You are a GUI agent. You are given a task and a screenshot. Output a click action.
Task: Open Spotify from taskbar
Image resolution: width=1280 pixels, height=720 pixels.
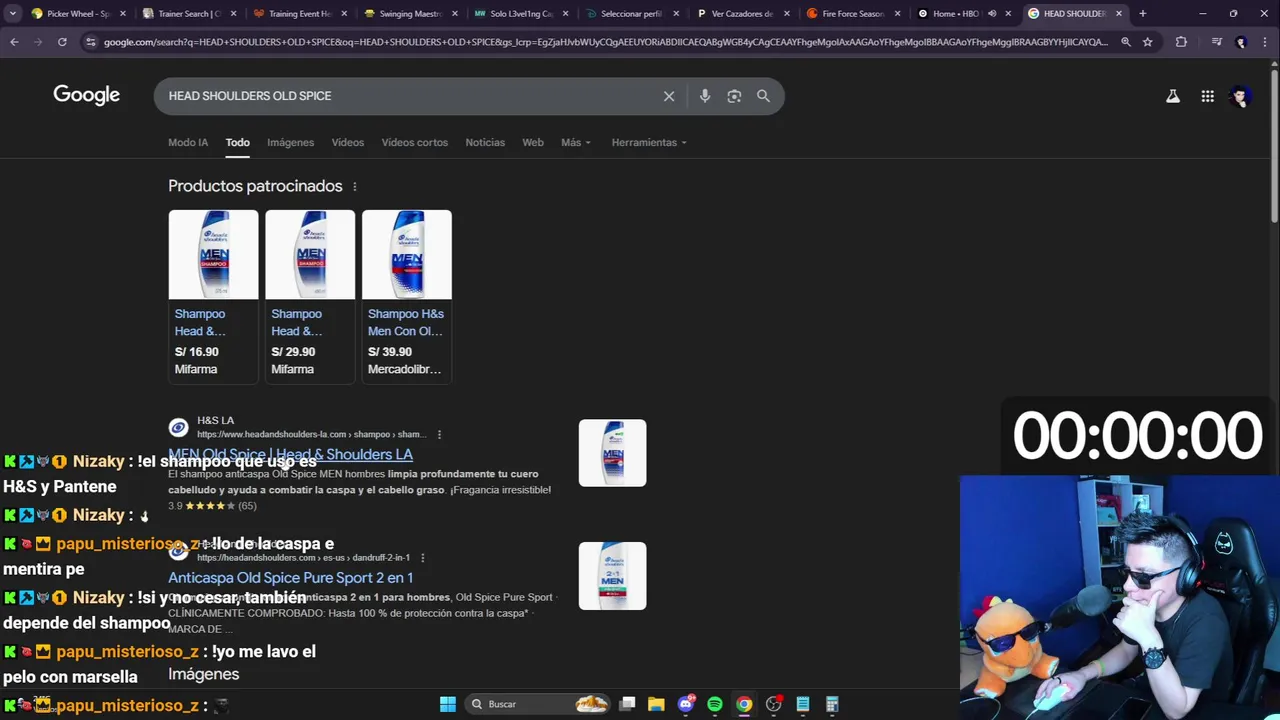pos(715,704)
